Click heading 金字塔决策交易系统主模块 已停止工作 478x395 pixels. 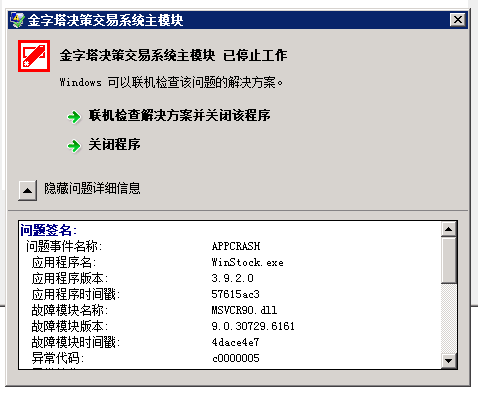pyautogui.click(x=173, y=56)
